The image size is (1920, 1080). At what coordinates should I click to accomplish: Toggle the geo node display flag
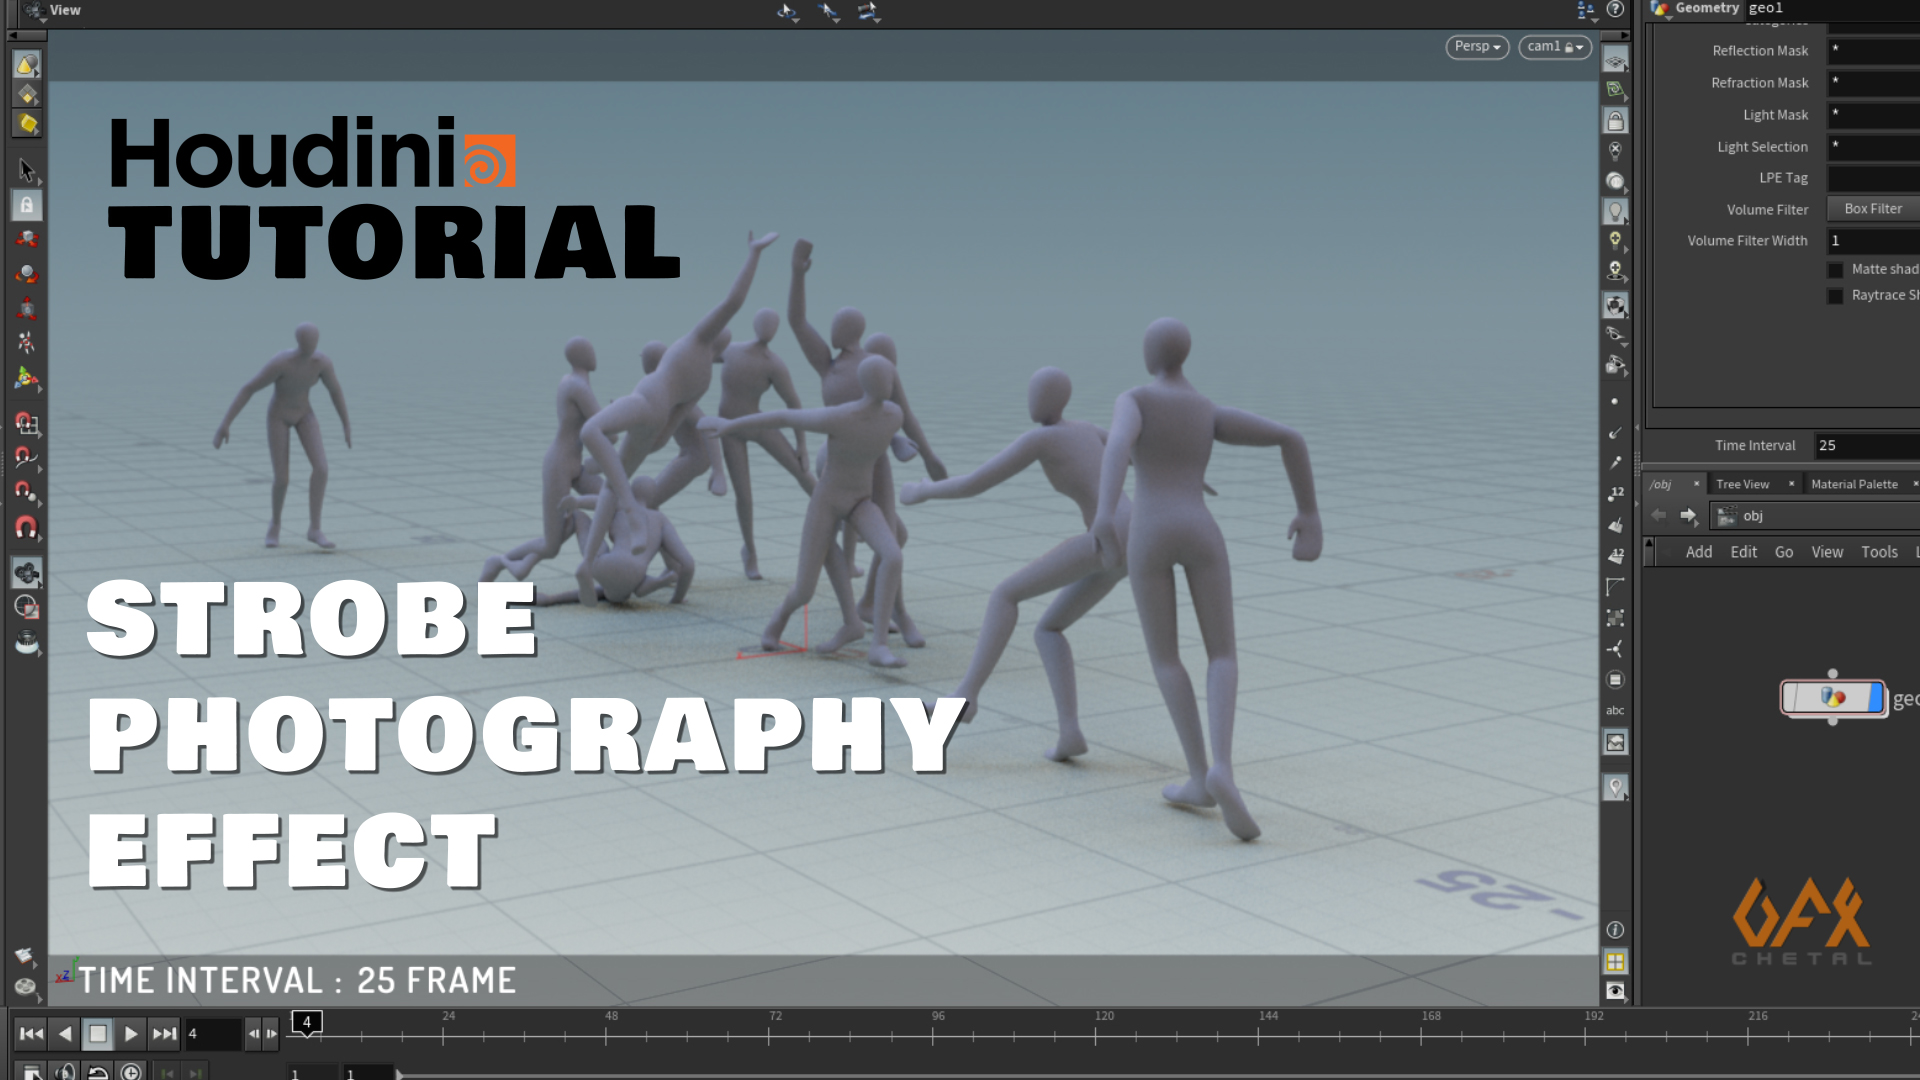coord(1875,697)
